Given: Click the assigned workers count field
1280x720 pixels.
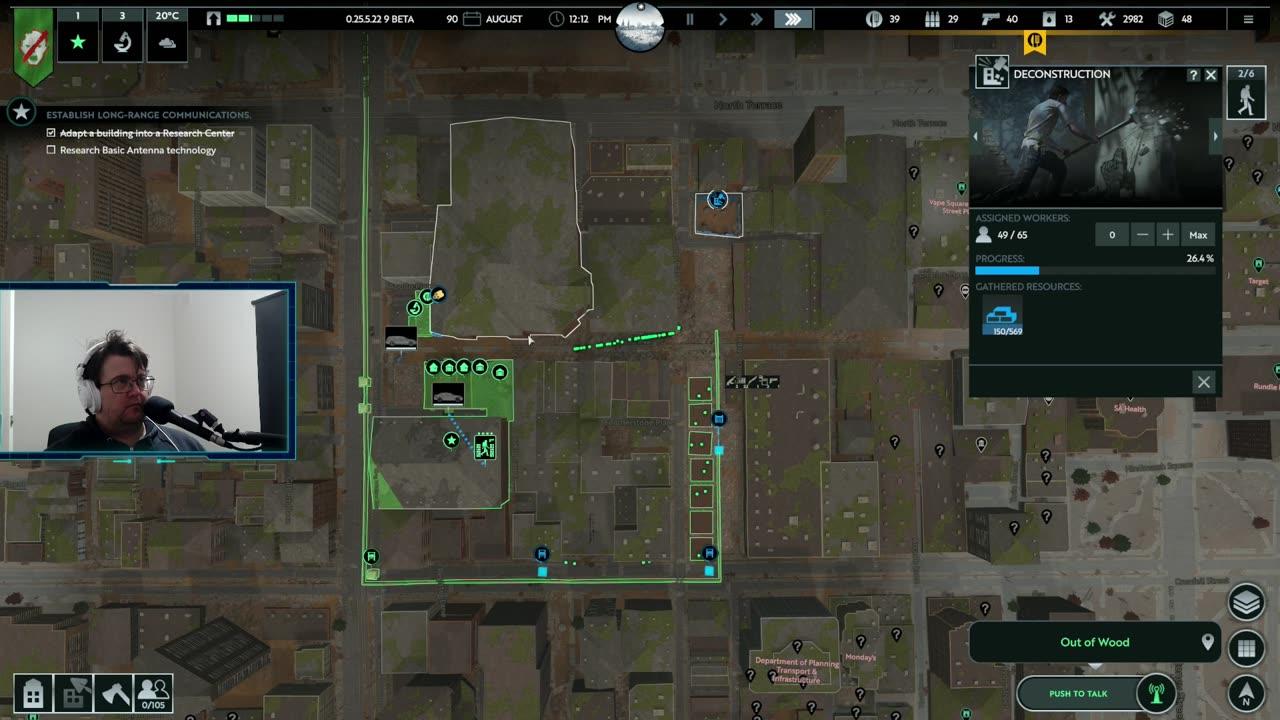Looking at the screenshot, I should click(1112, 235).
